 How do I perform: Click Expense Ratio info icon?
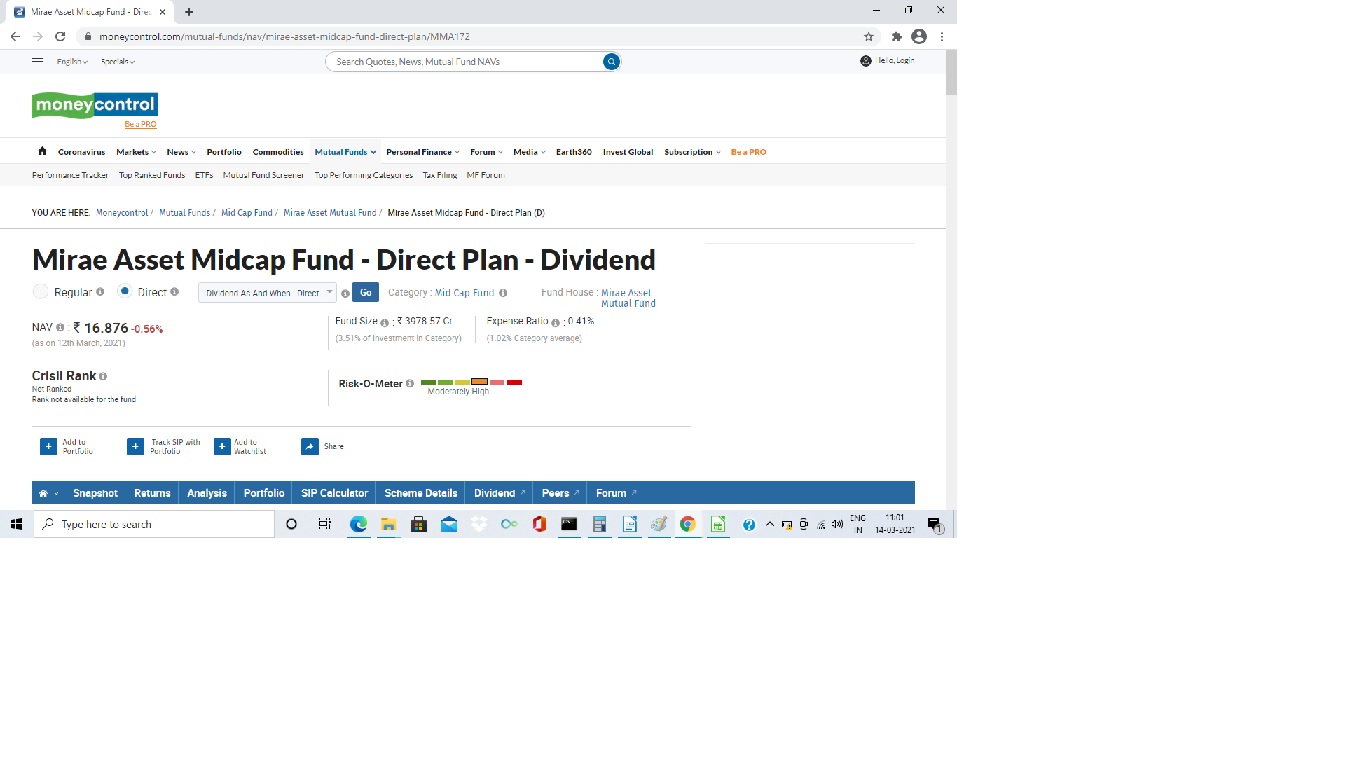(x=555, y=323)
